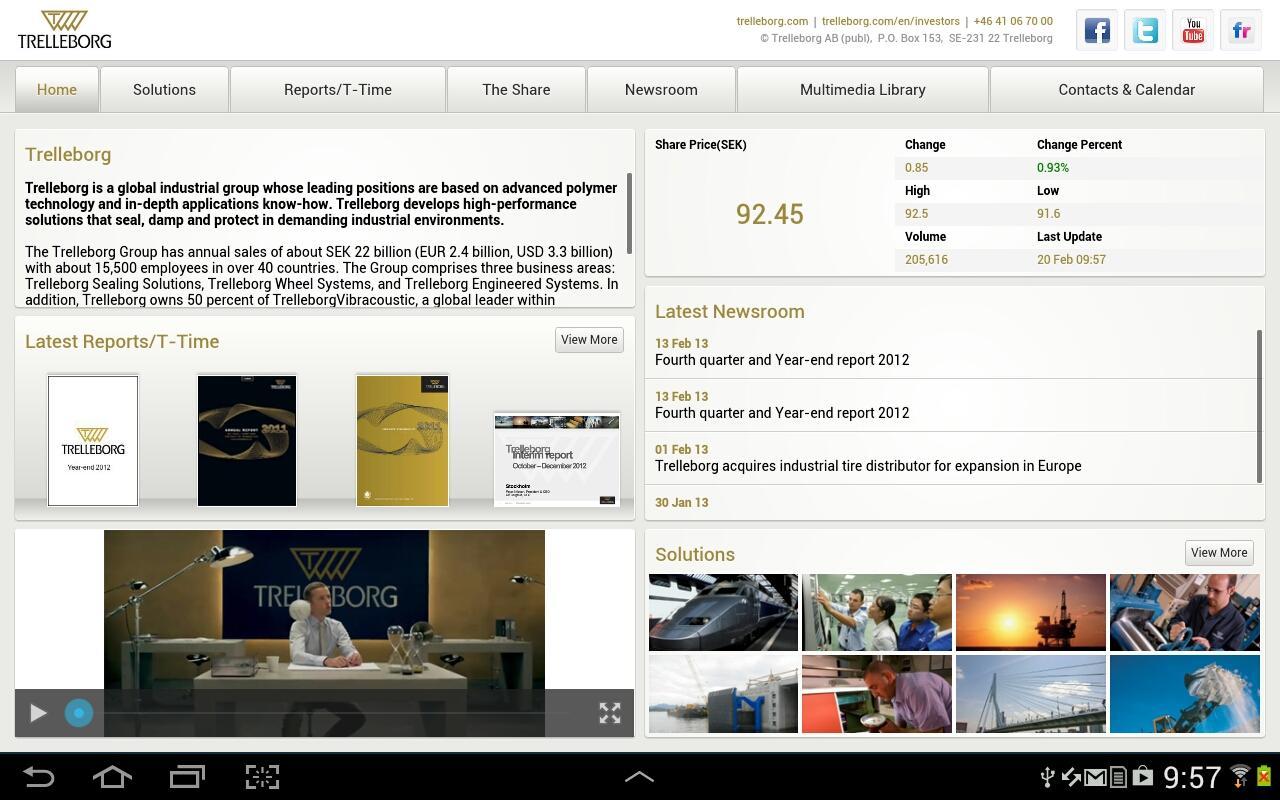Screen dimensions: 1280x800
Task: Tap the Wi-Fi status icon
Action: pyautogui.click(x=1240, y=777)
